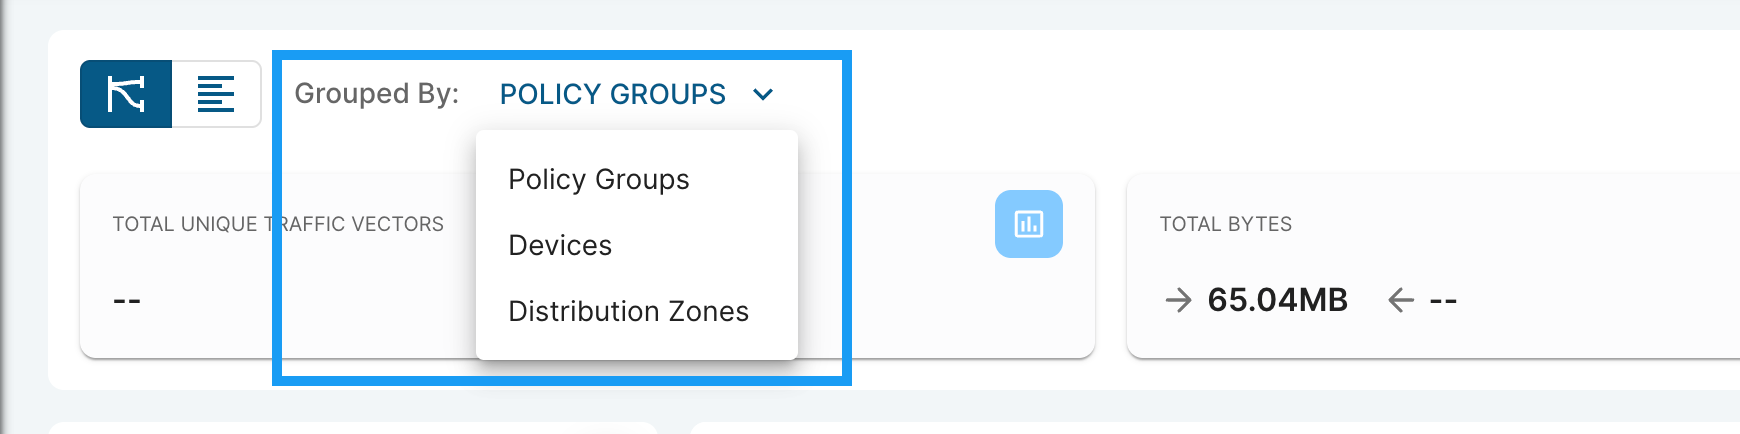Image resolution: width=1740 pixels, height=434 pixels.
Task: Click the POLICY GROUPS dropdown label
Action: [x=612, y=94]
